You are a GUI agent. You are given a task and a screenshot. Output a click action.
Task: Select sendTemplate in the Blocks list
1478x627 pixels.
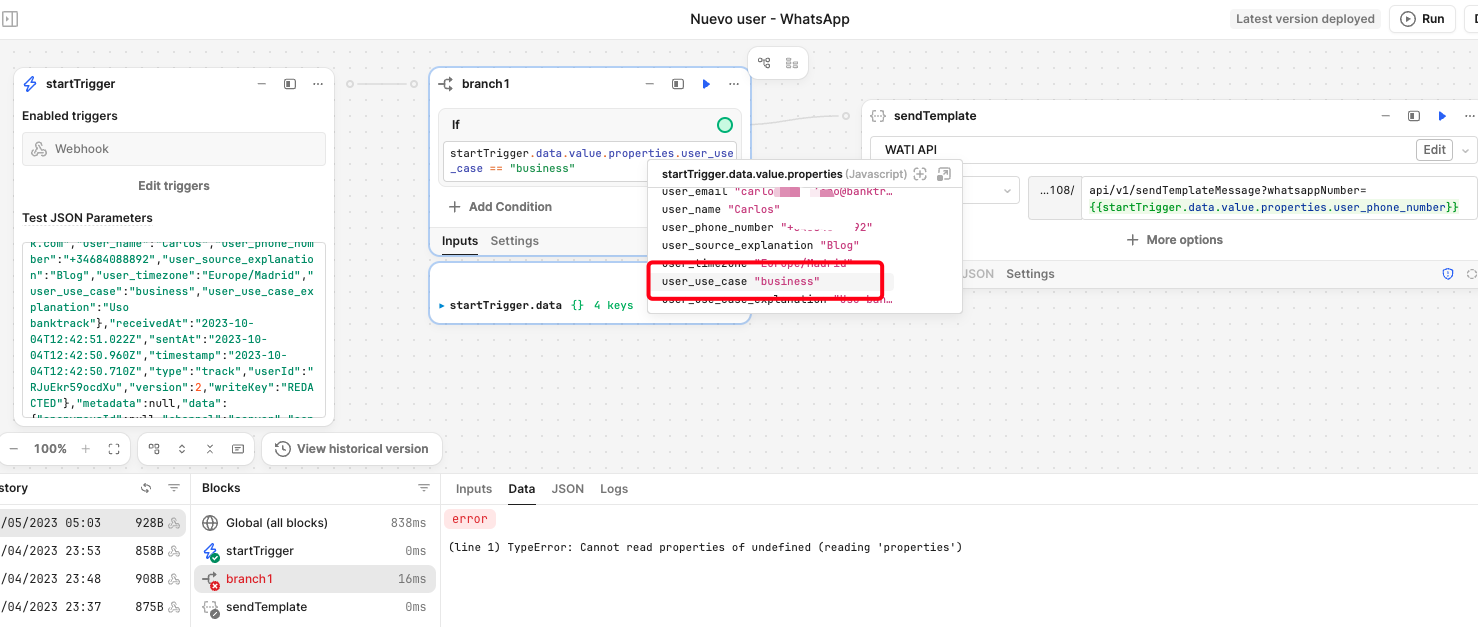pyautogui.click(x=313, y=607)
